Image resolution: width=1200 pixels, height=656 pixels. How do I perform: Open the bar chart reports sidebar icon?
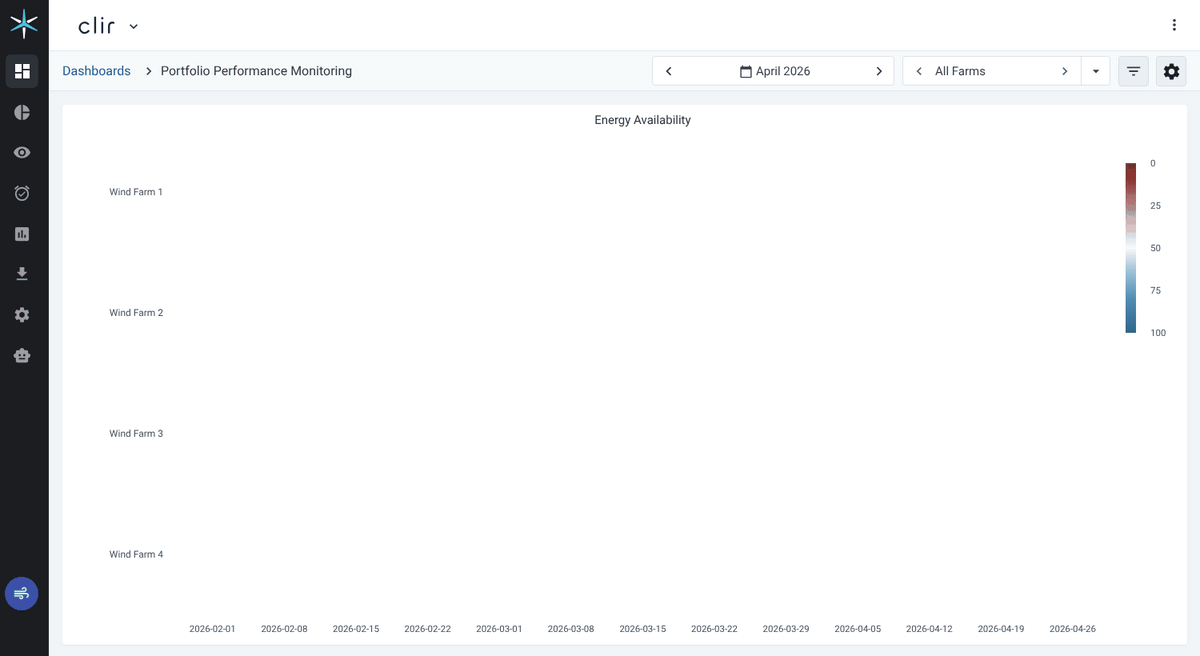(x=22, y=234)
